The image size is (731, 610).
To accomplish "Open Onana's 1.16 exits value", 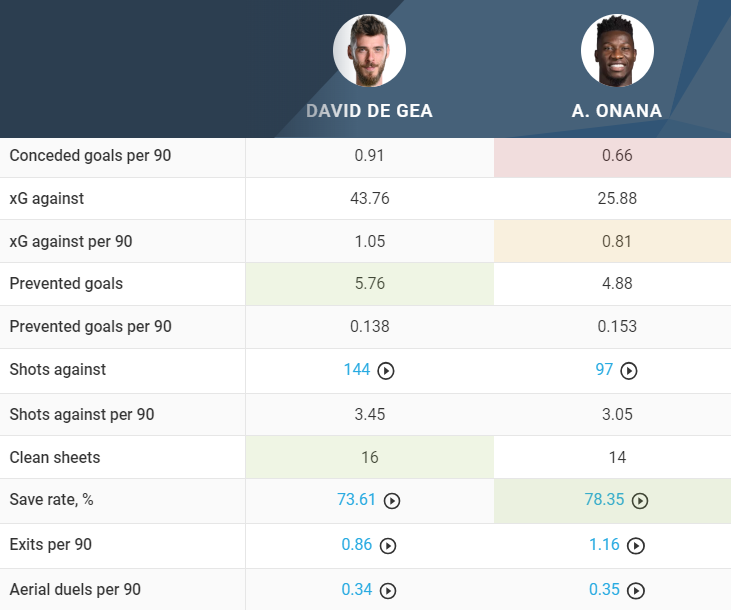I will click(605, 545).
